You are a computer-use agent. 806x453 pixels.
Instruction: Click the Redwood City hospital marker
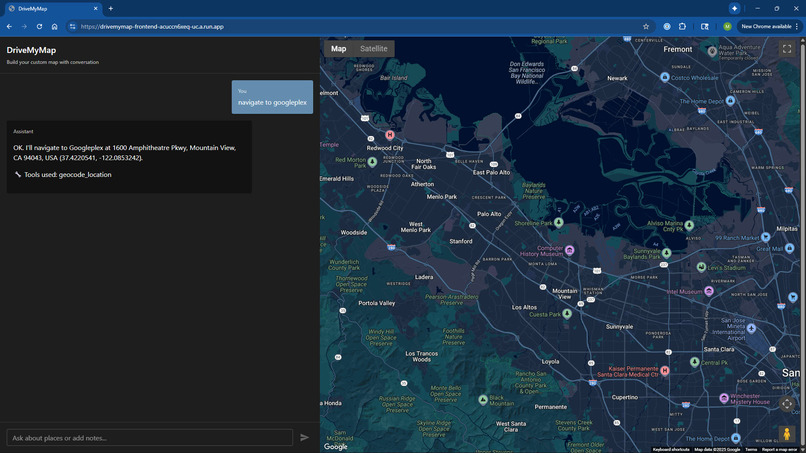pyautogui.click(x=390, y=135)
